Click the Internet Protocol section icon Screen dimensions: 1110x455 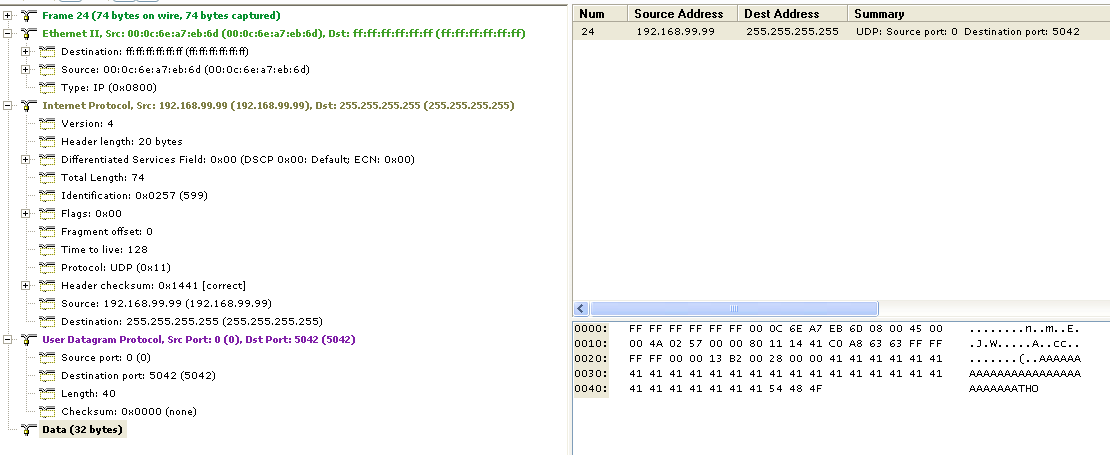29,105
